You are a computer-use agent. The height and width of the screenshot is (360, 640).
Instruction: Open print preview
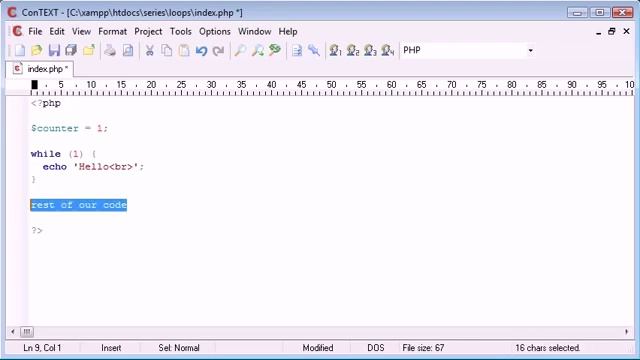pos(128,51)
